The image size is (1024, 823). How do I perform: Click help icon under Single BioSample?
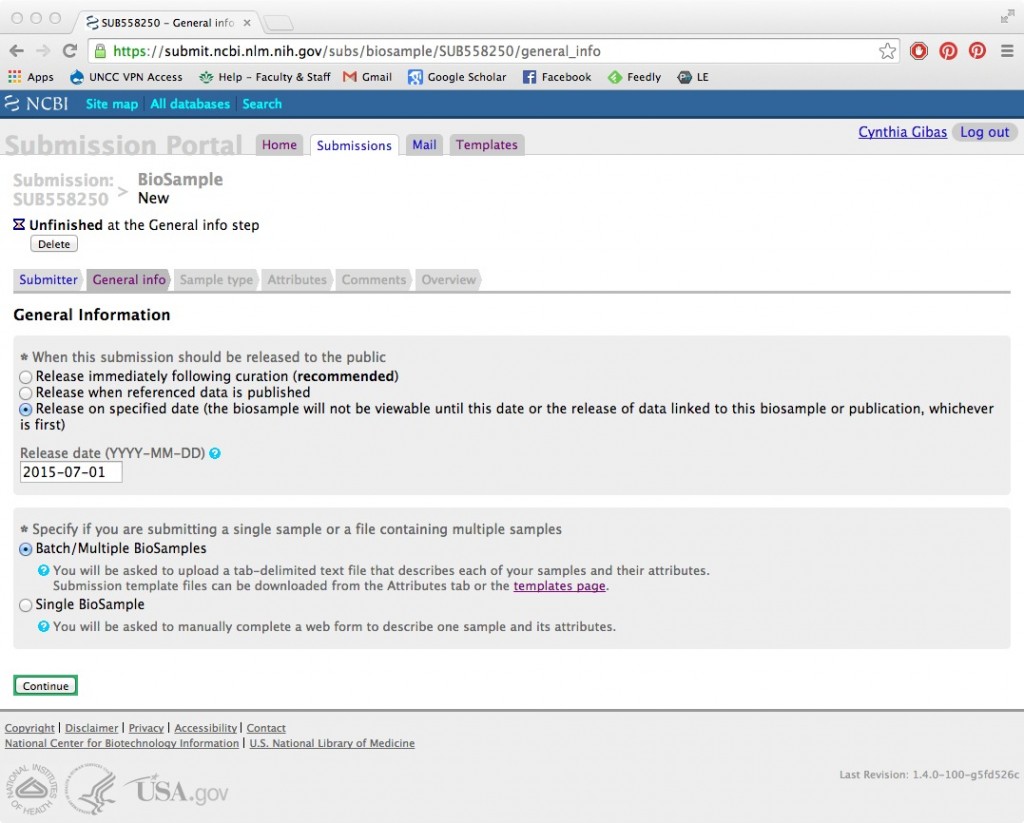pyautogui.click(x=44, y=627)
